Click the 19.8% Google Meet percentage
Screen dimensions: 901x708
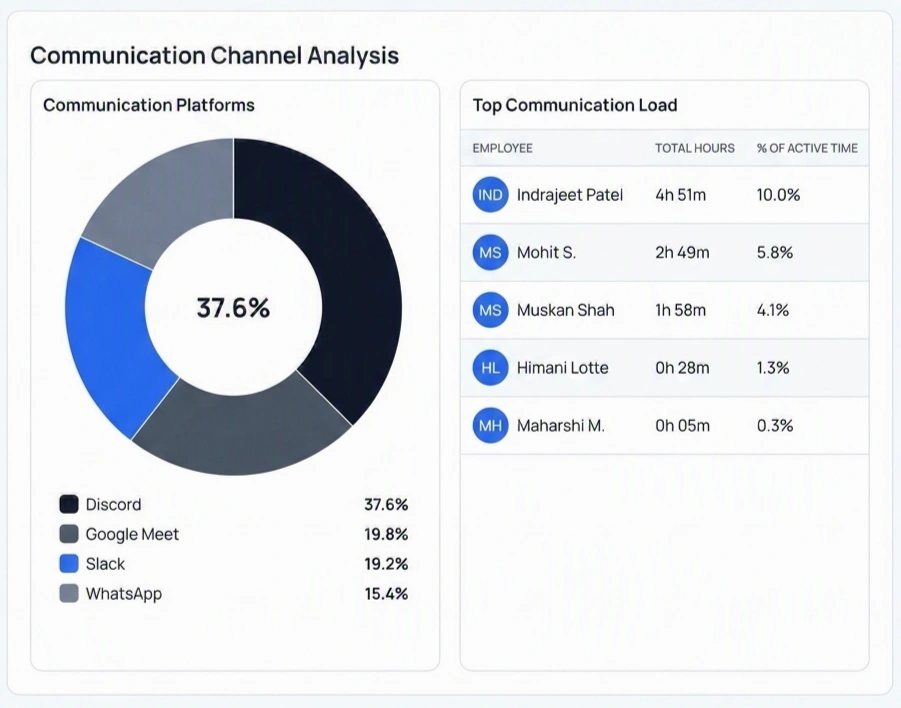pos(386,534)
